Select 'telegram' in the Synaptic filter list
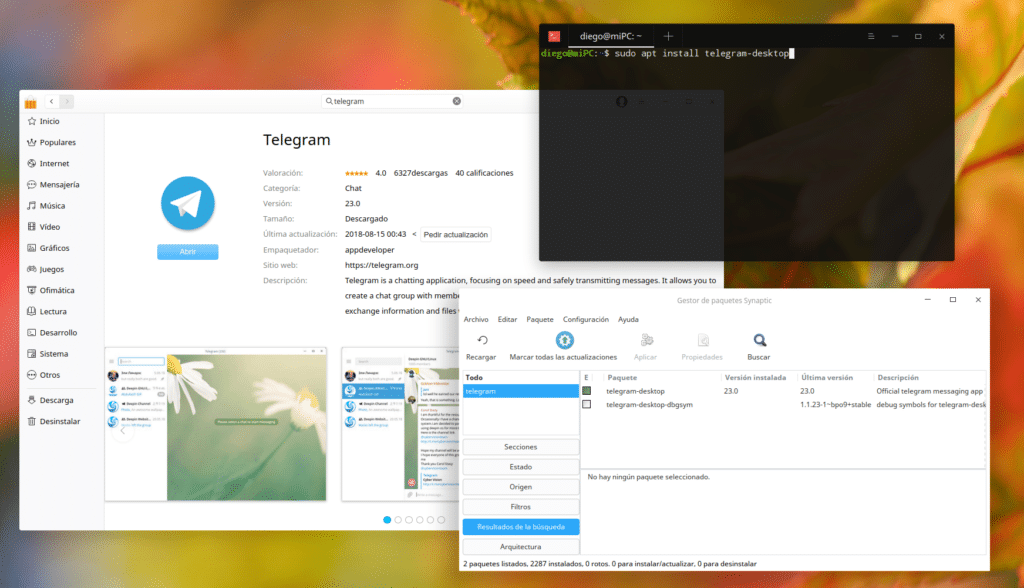This screenshot has width=1024, height=588. tap(520, 391)
